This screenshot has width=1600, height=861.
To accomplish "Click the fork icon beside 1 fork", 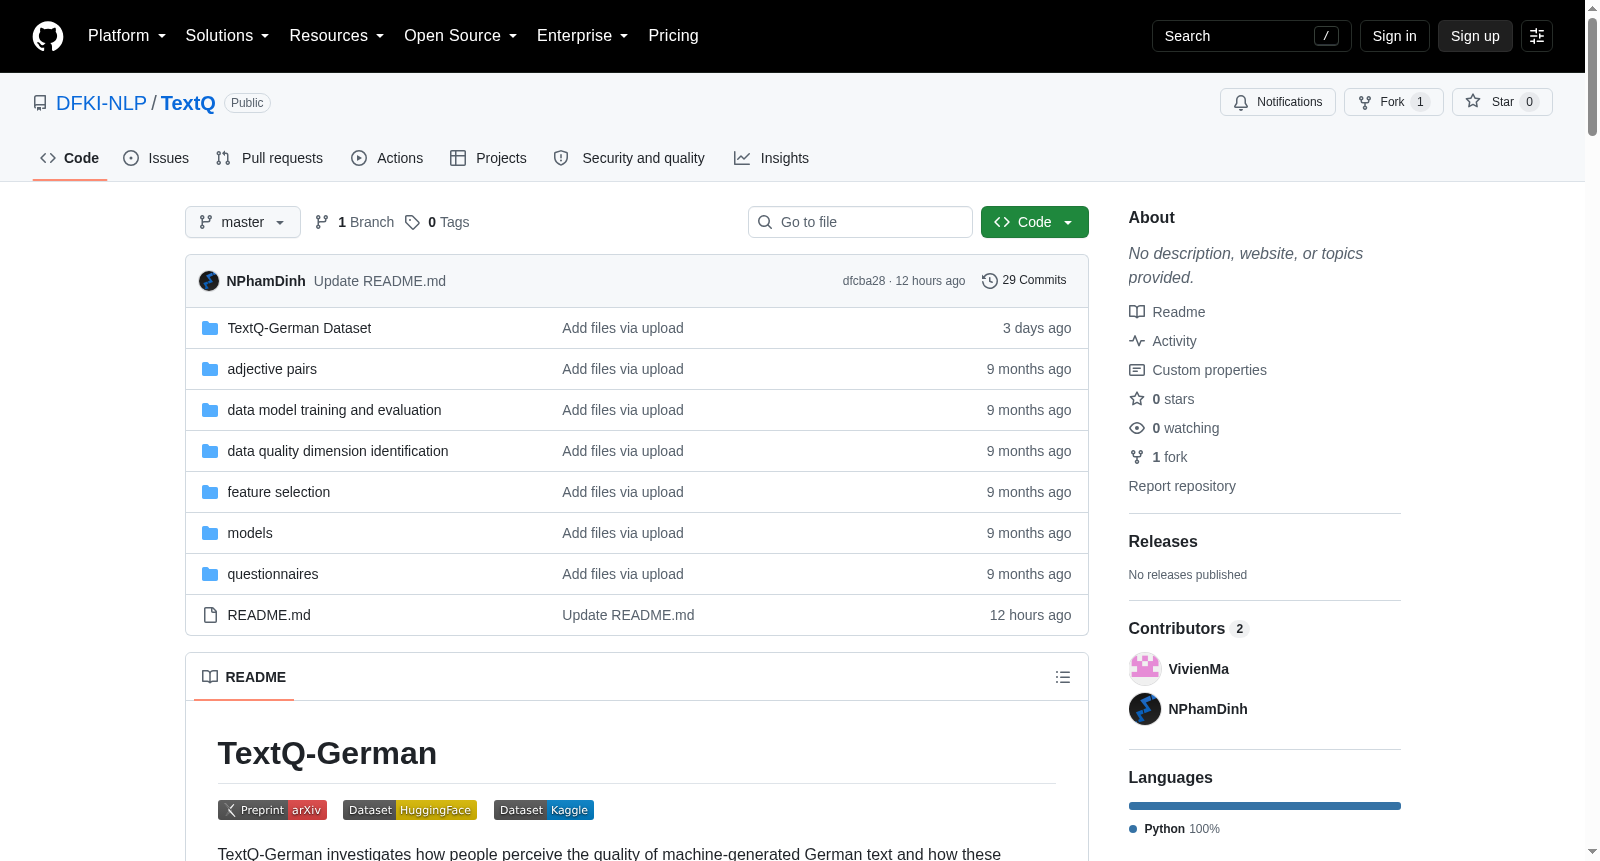I will 1137,457.
